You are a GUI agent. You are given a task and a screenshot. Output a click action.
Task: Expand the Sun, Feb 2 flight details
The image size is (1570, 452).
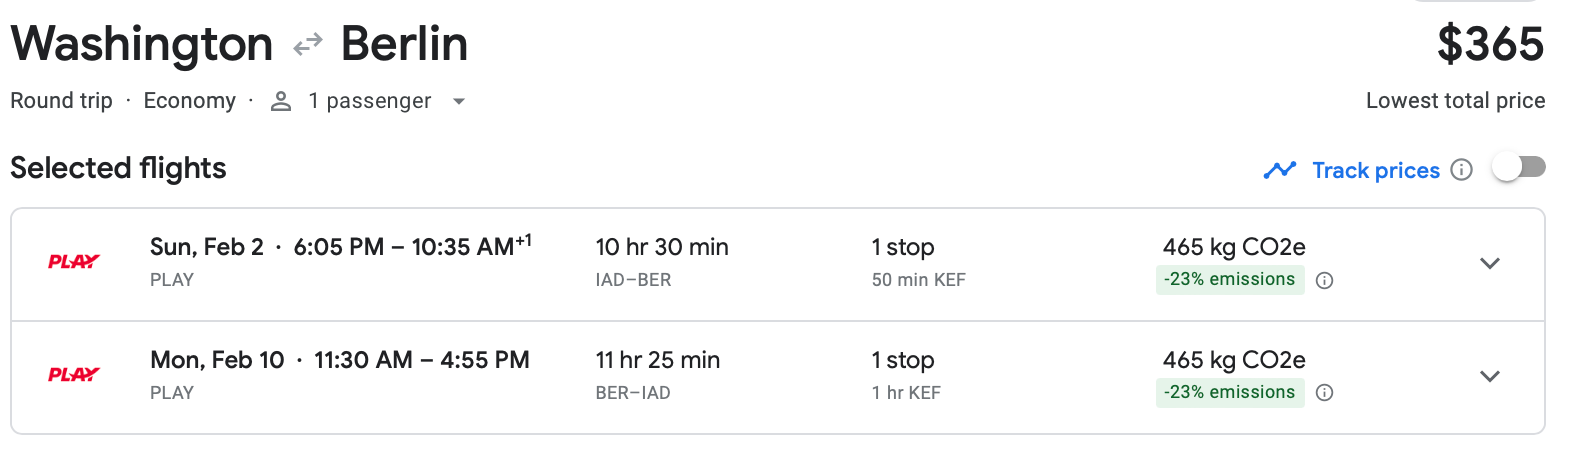point(1489,263)
